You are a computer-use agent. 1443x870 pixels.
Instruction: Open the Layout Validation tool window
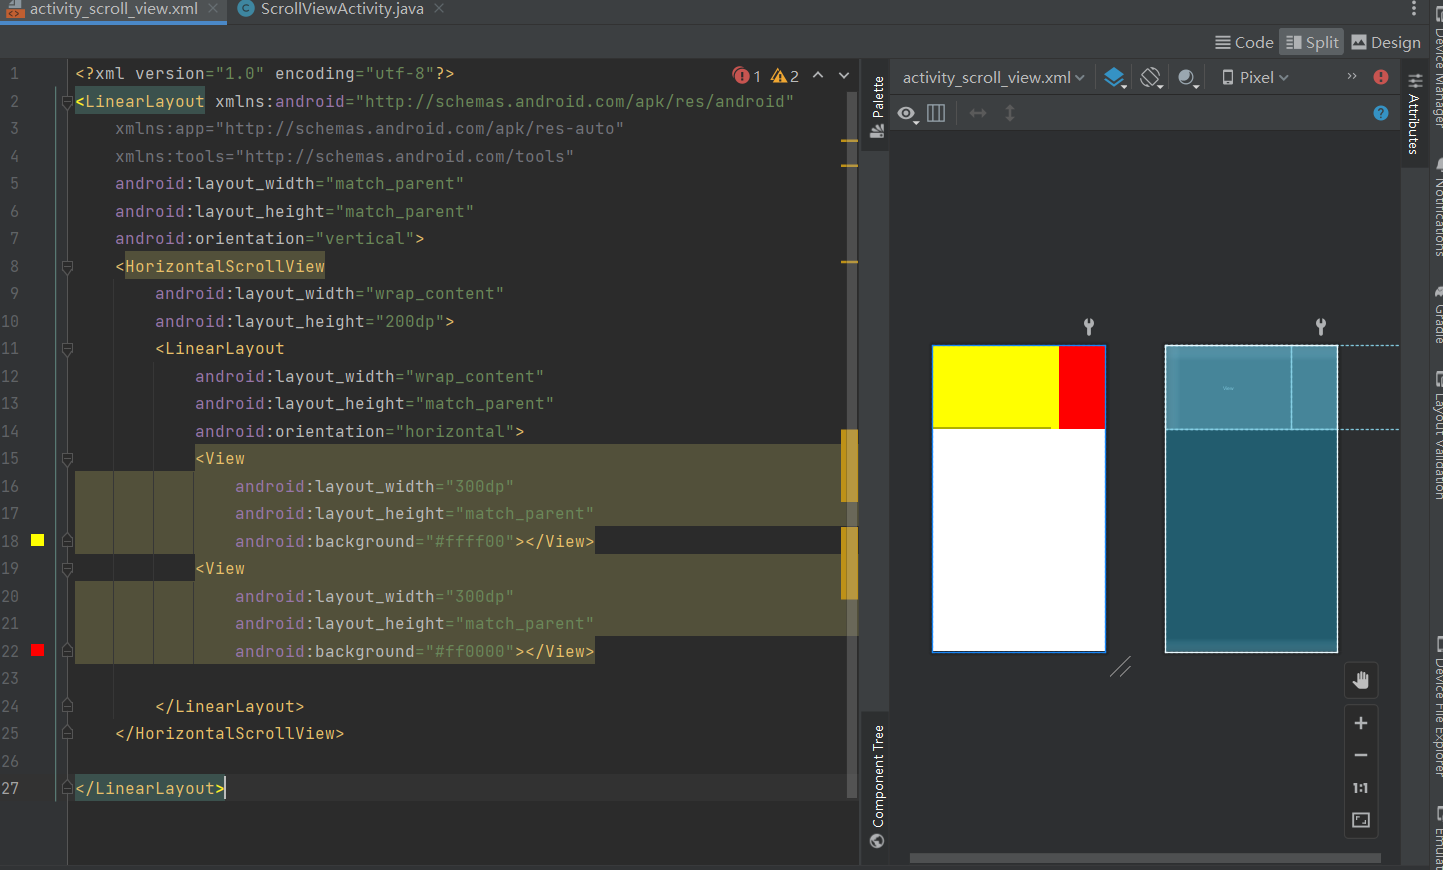(x=1437, y=436)
